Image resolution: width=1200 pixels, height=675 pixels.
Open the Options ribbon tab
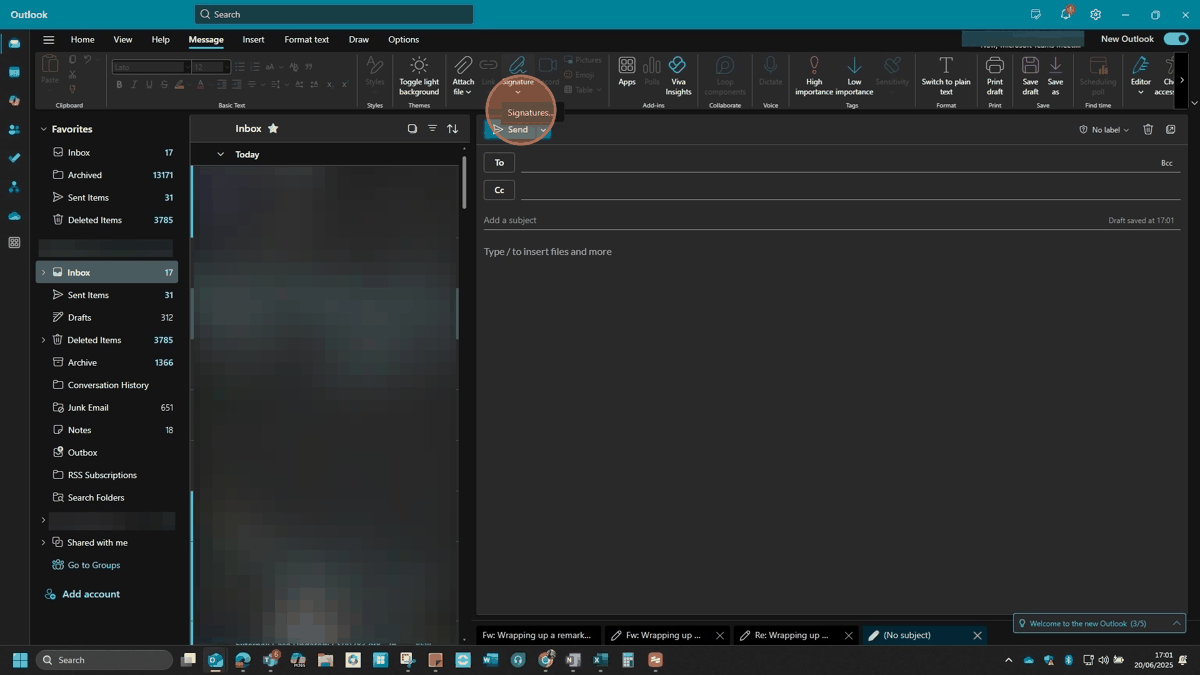click(x=403, y=40)
